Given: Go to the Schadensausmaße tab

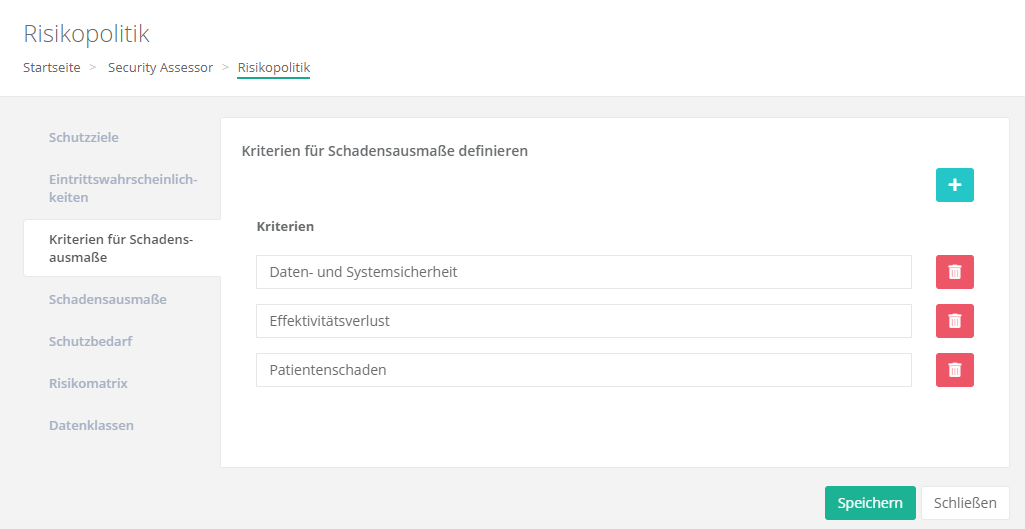Looking at the screenshot, I should pyautogui.click(x=107, y=299).
